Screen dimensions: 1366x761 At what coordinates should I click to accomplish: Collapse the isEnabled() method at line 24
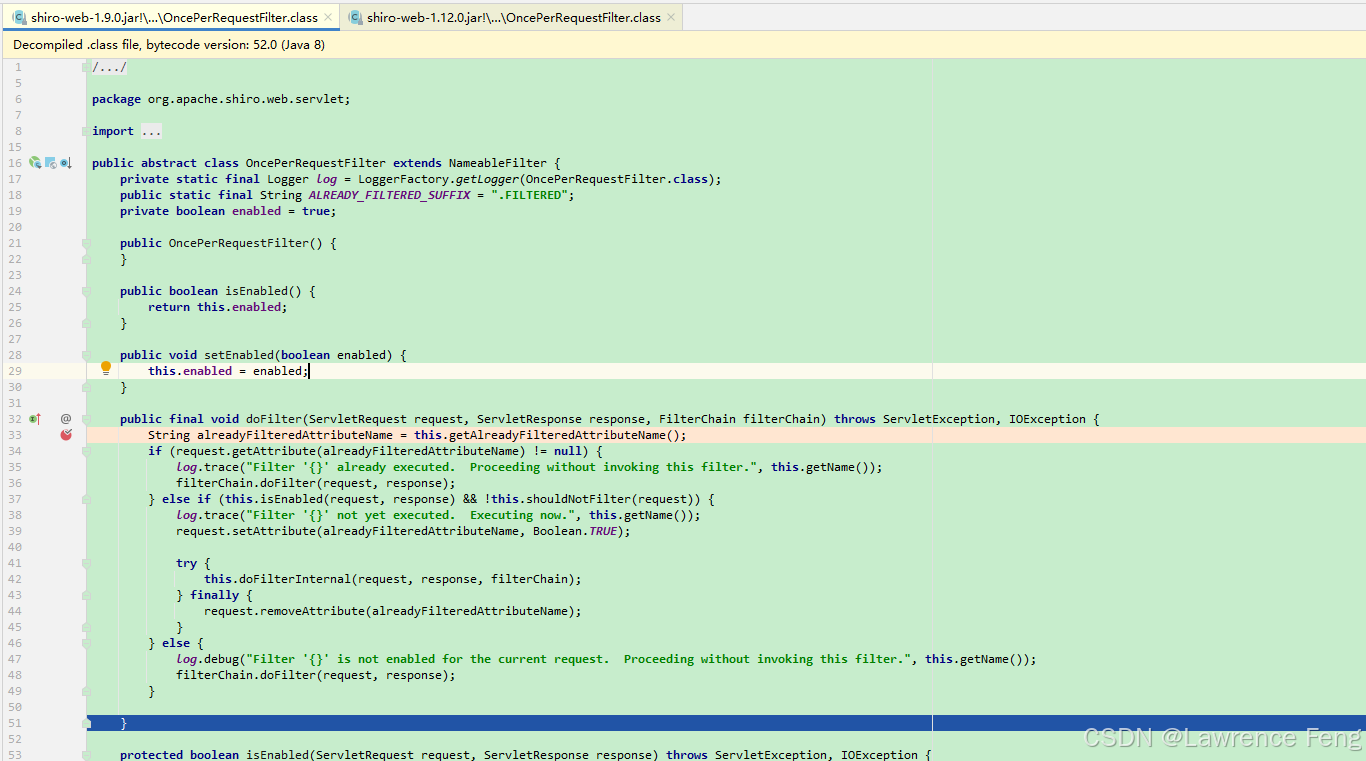pos(86,291)
